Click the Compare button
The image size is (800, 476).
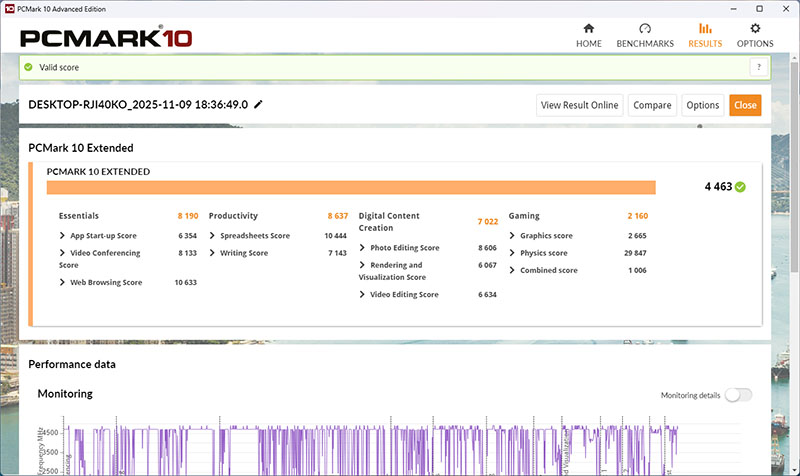(652, 105)
